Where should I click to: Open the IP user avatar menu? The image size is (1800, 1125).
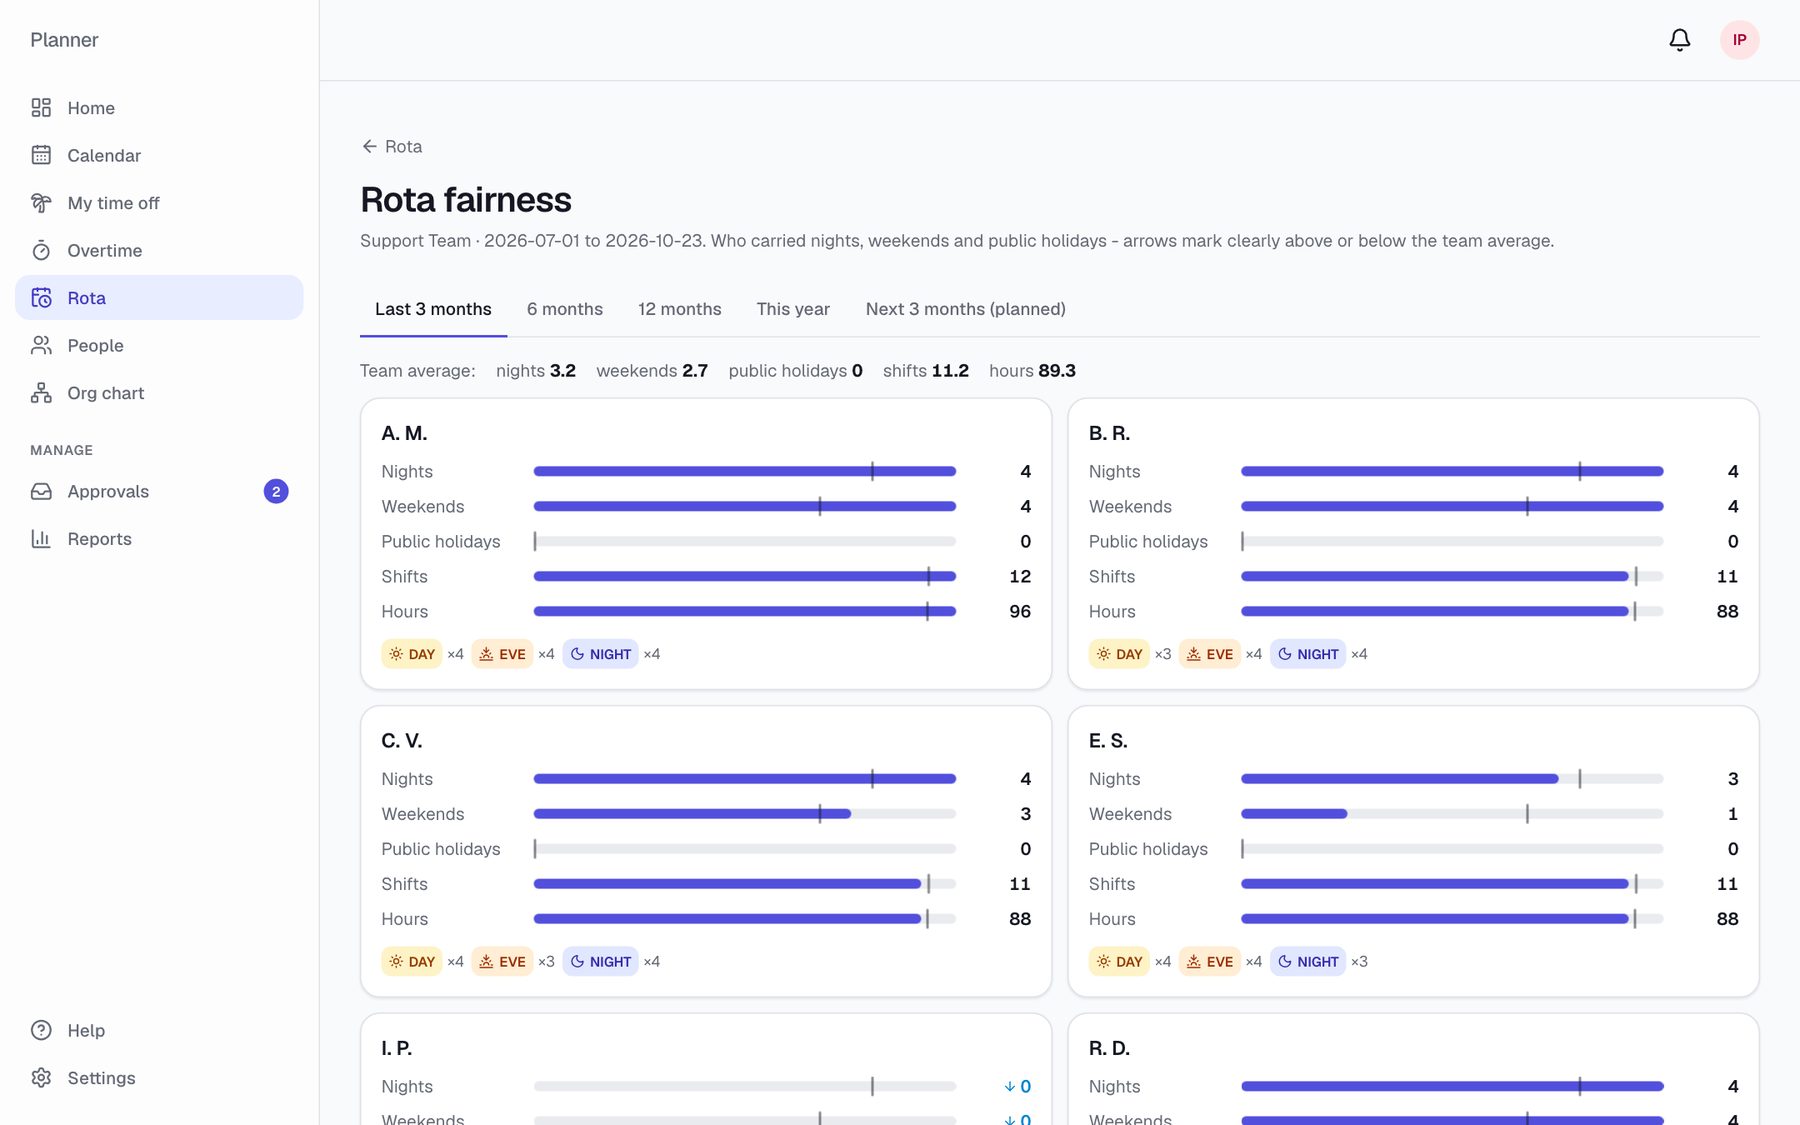click(x=1740, y=40)
